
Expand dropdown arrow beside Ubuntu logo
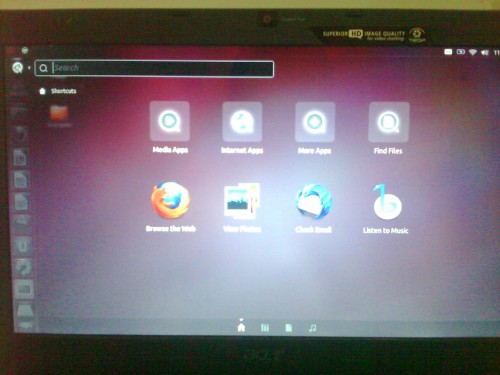tap(29, 68)
